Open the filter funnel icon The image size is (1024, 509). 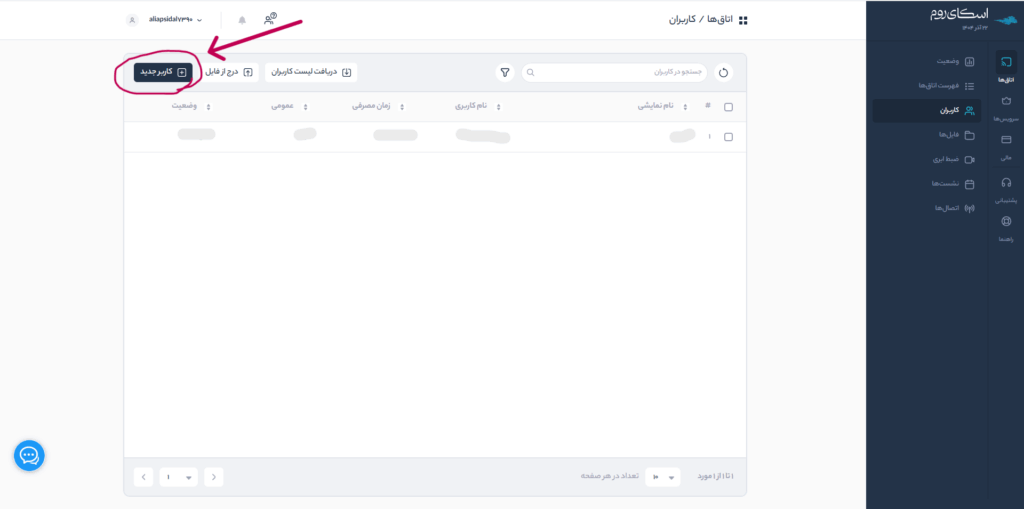click(505, 73)
